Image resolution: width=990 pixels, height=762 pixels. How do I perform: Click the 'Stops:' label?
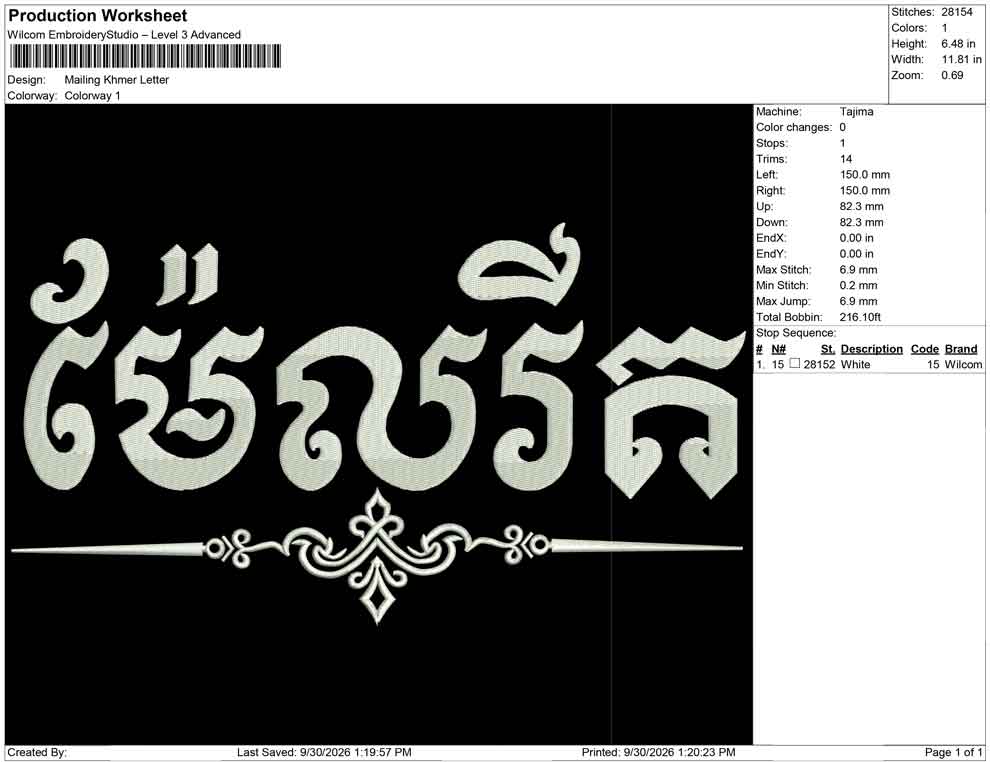pyautogui.click(x=772, y=143)
